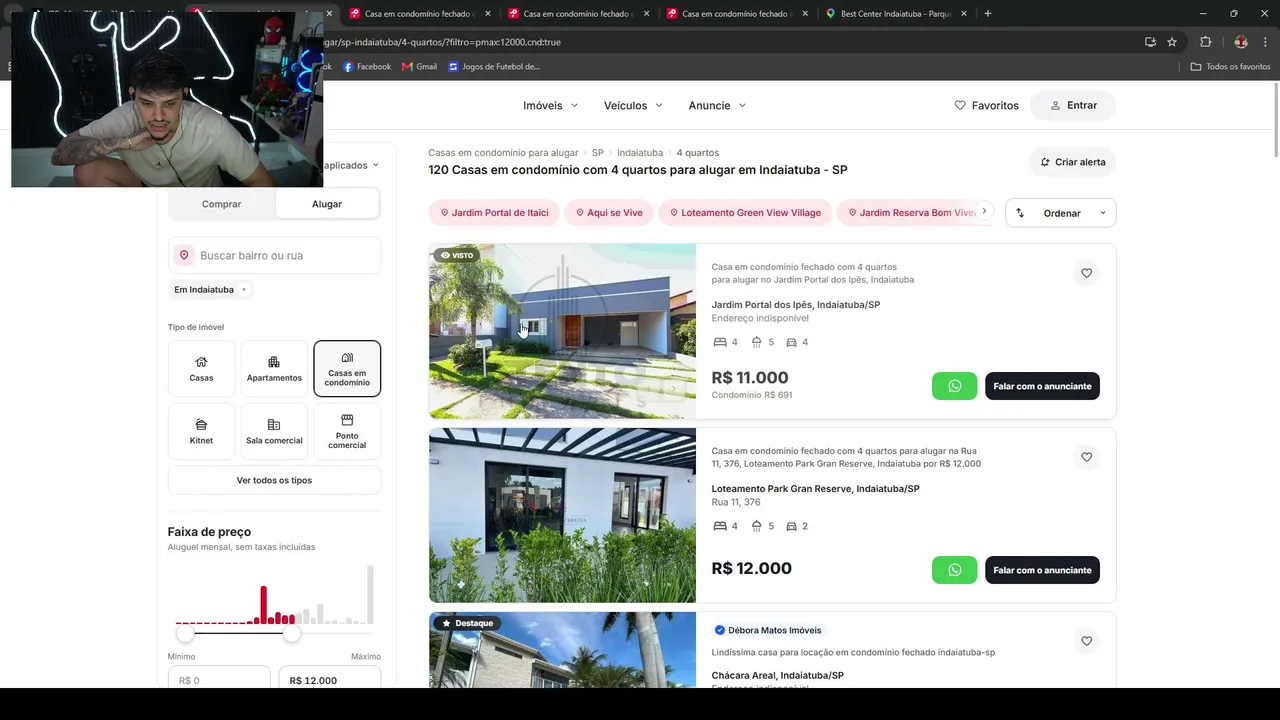This screenshot has width=1280, height=720.
Task: Favorite the Jardim Portal dos Ipês listing
Action: (1086, 273)
